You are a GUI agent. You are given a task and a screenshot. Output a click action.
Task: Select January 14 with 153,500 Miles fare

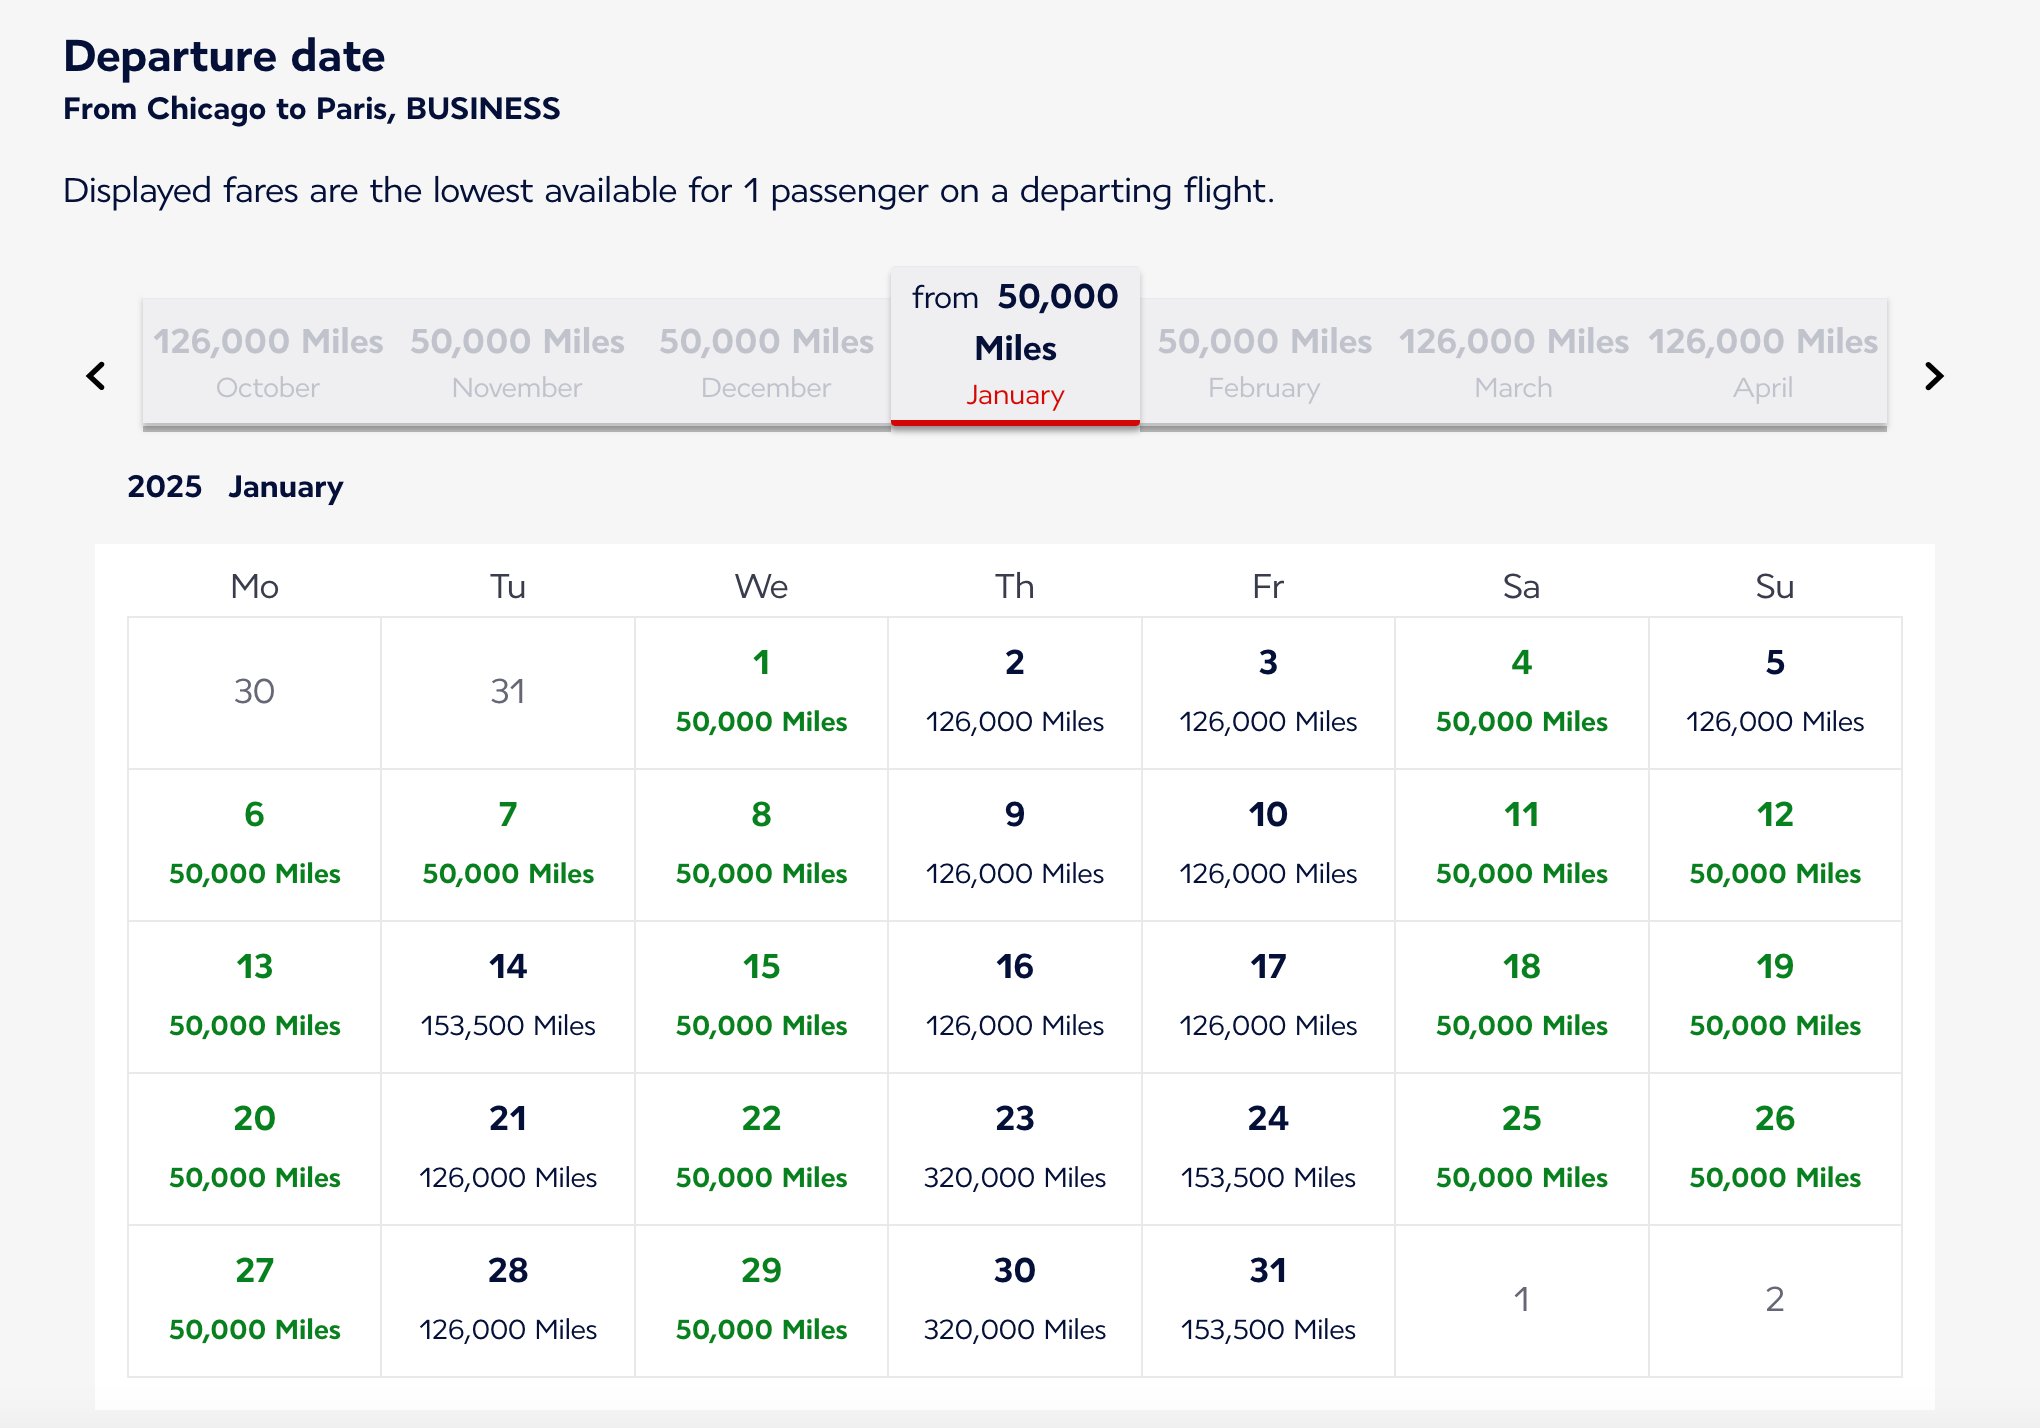508,997
